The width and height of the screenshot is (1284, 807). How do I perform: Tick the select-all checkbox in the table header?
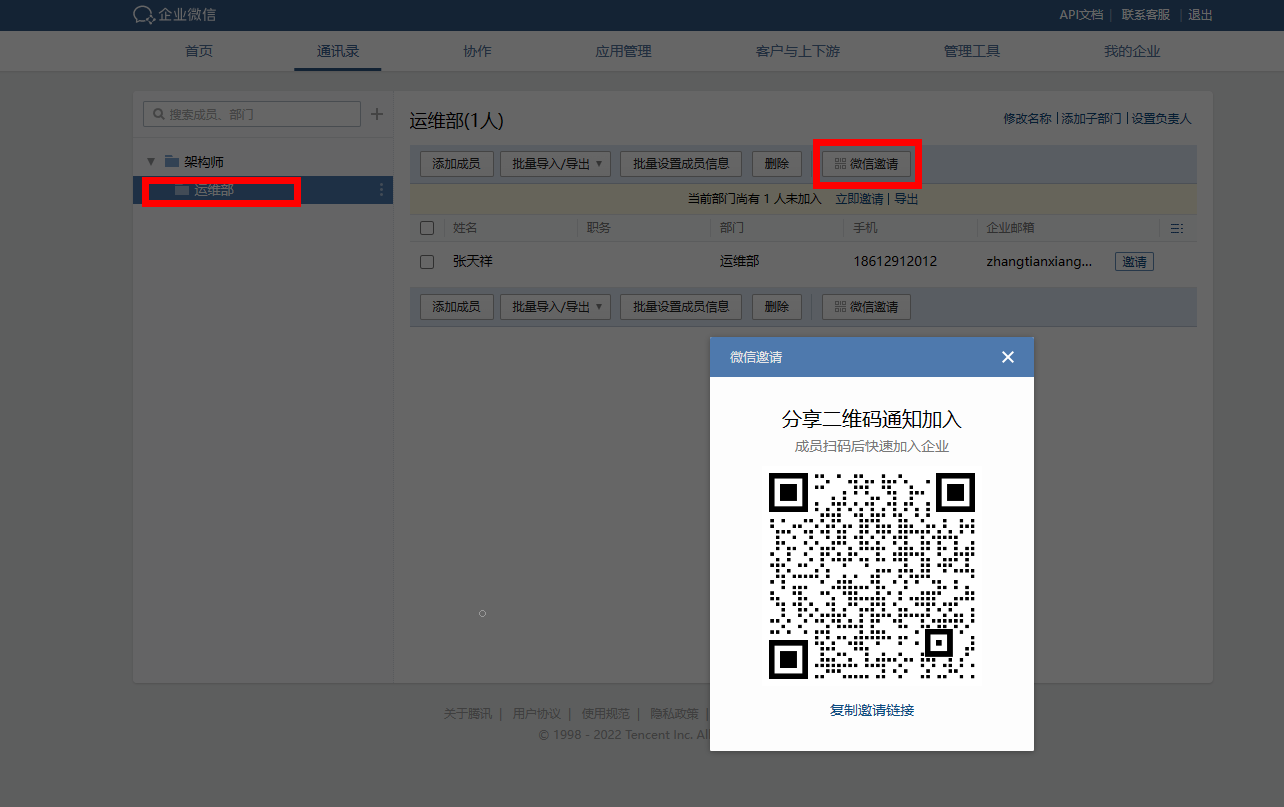pyautogui.click(x=427, y=228)
